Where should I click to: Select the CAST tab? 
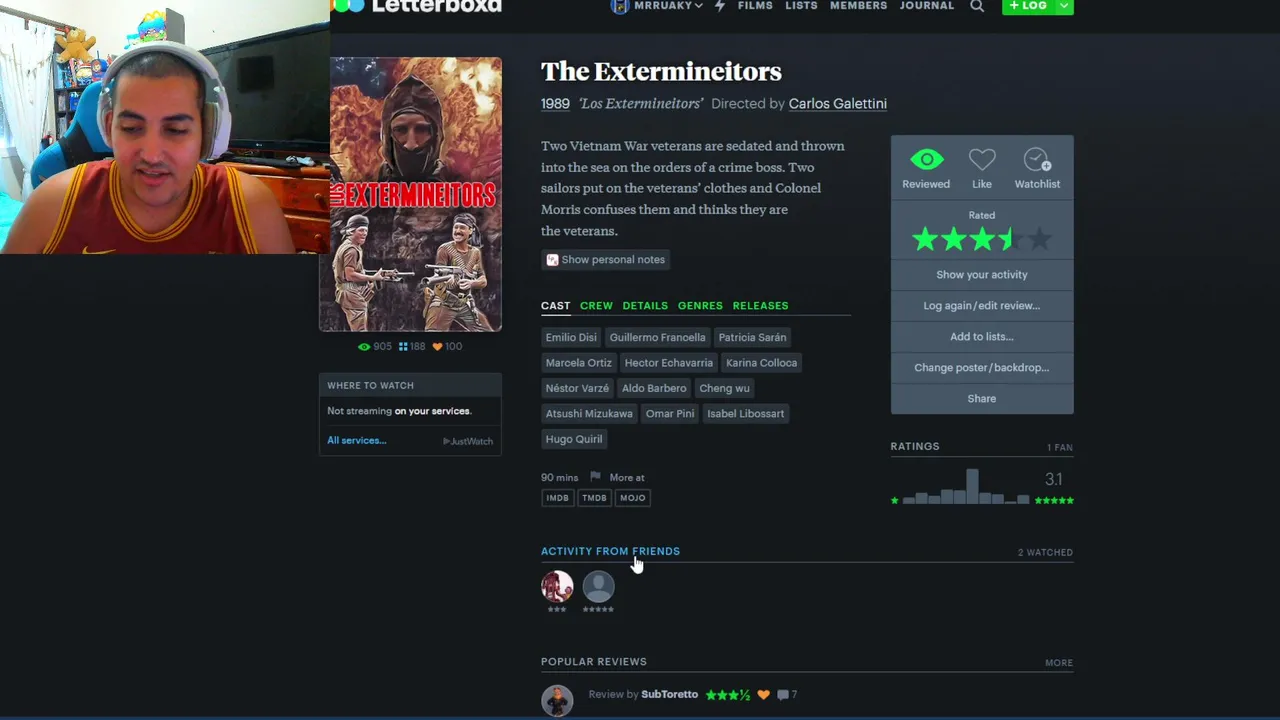555,306
